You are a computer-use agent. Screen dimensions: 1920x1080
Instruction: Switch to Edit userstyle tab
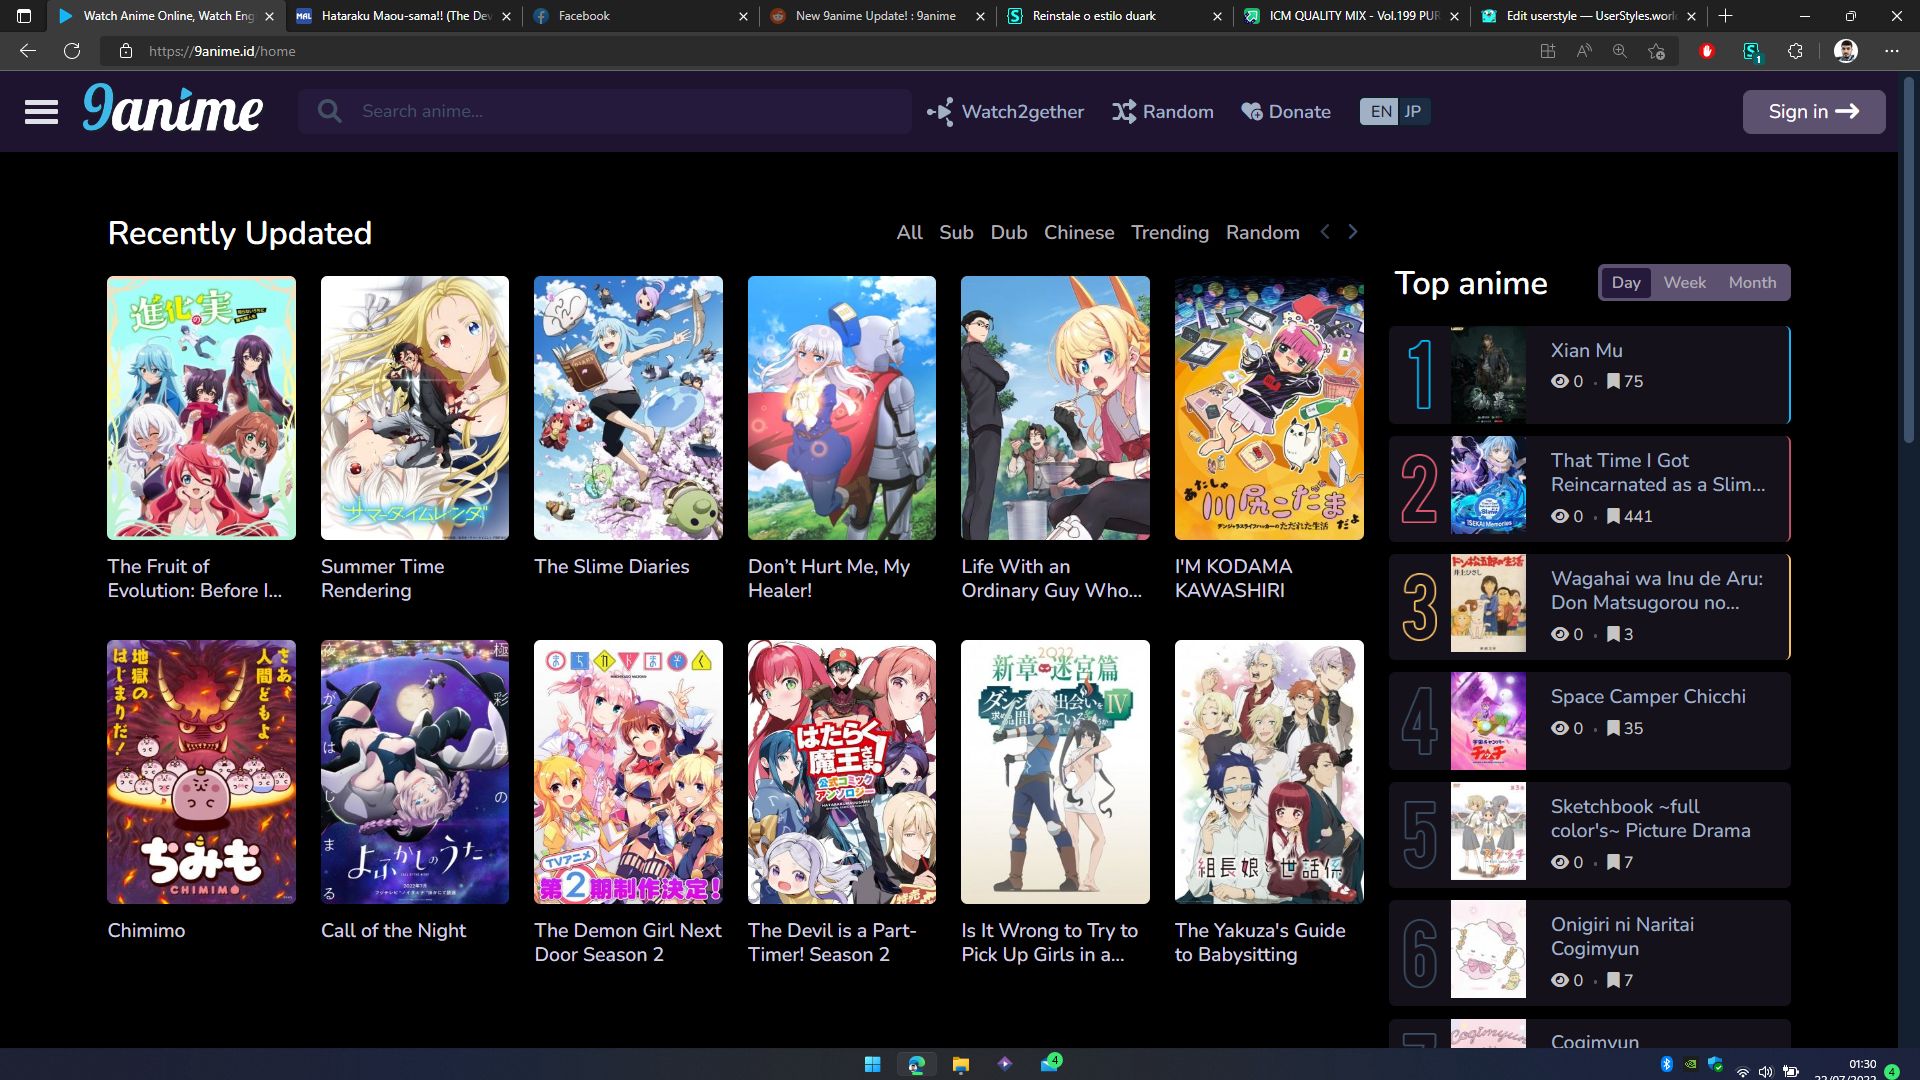pos(1588,16)
